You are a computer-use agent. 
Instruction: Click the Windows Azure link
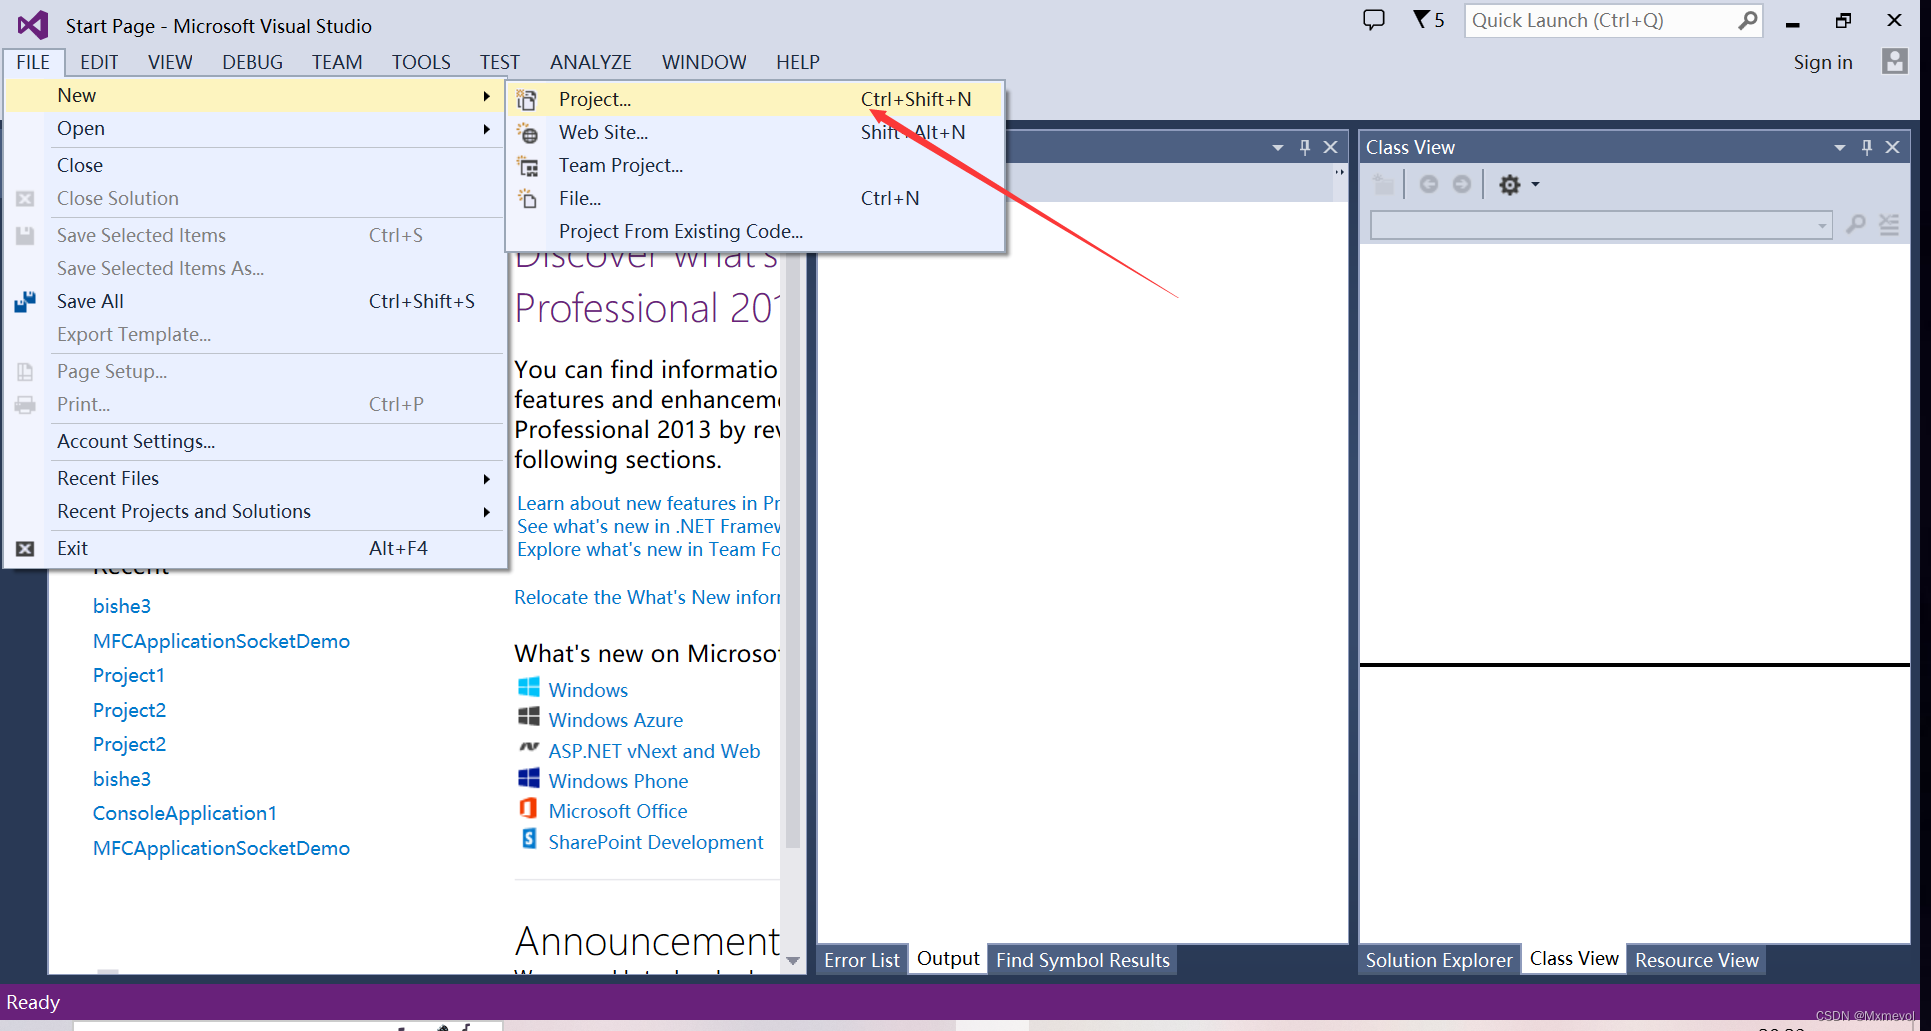pos(615,720)
